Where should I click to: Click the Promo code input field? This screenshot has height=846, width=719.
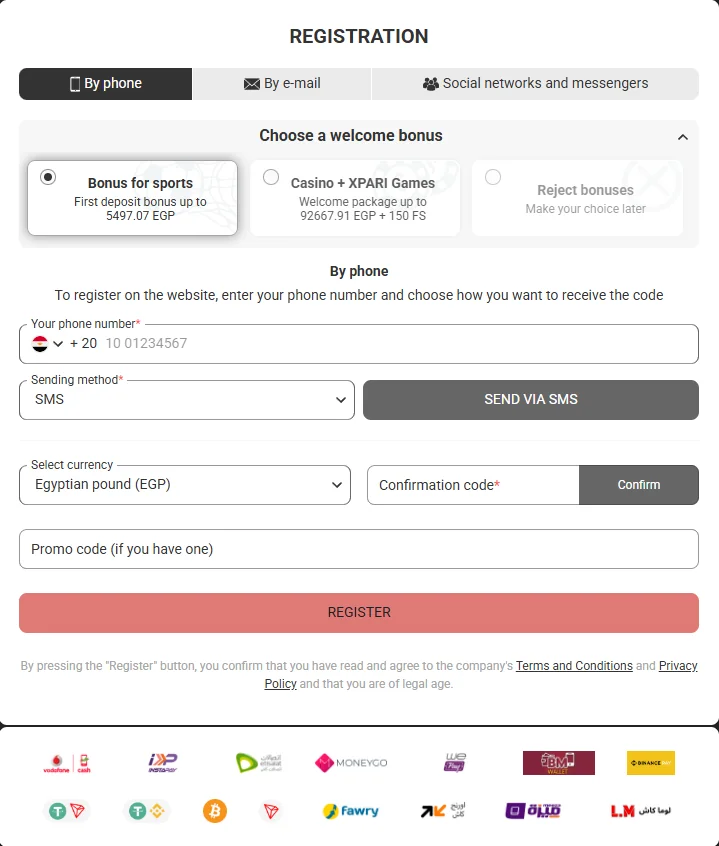[359, 549]
